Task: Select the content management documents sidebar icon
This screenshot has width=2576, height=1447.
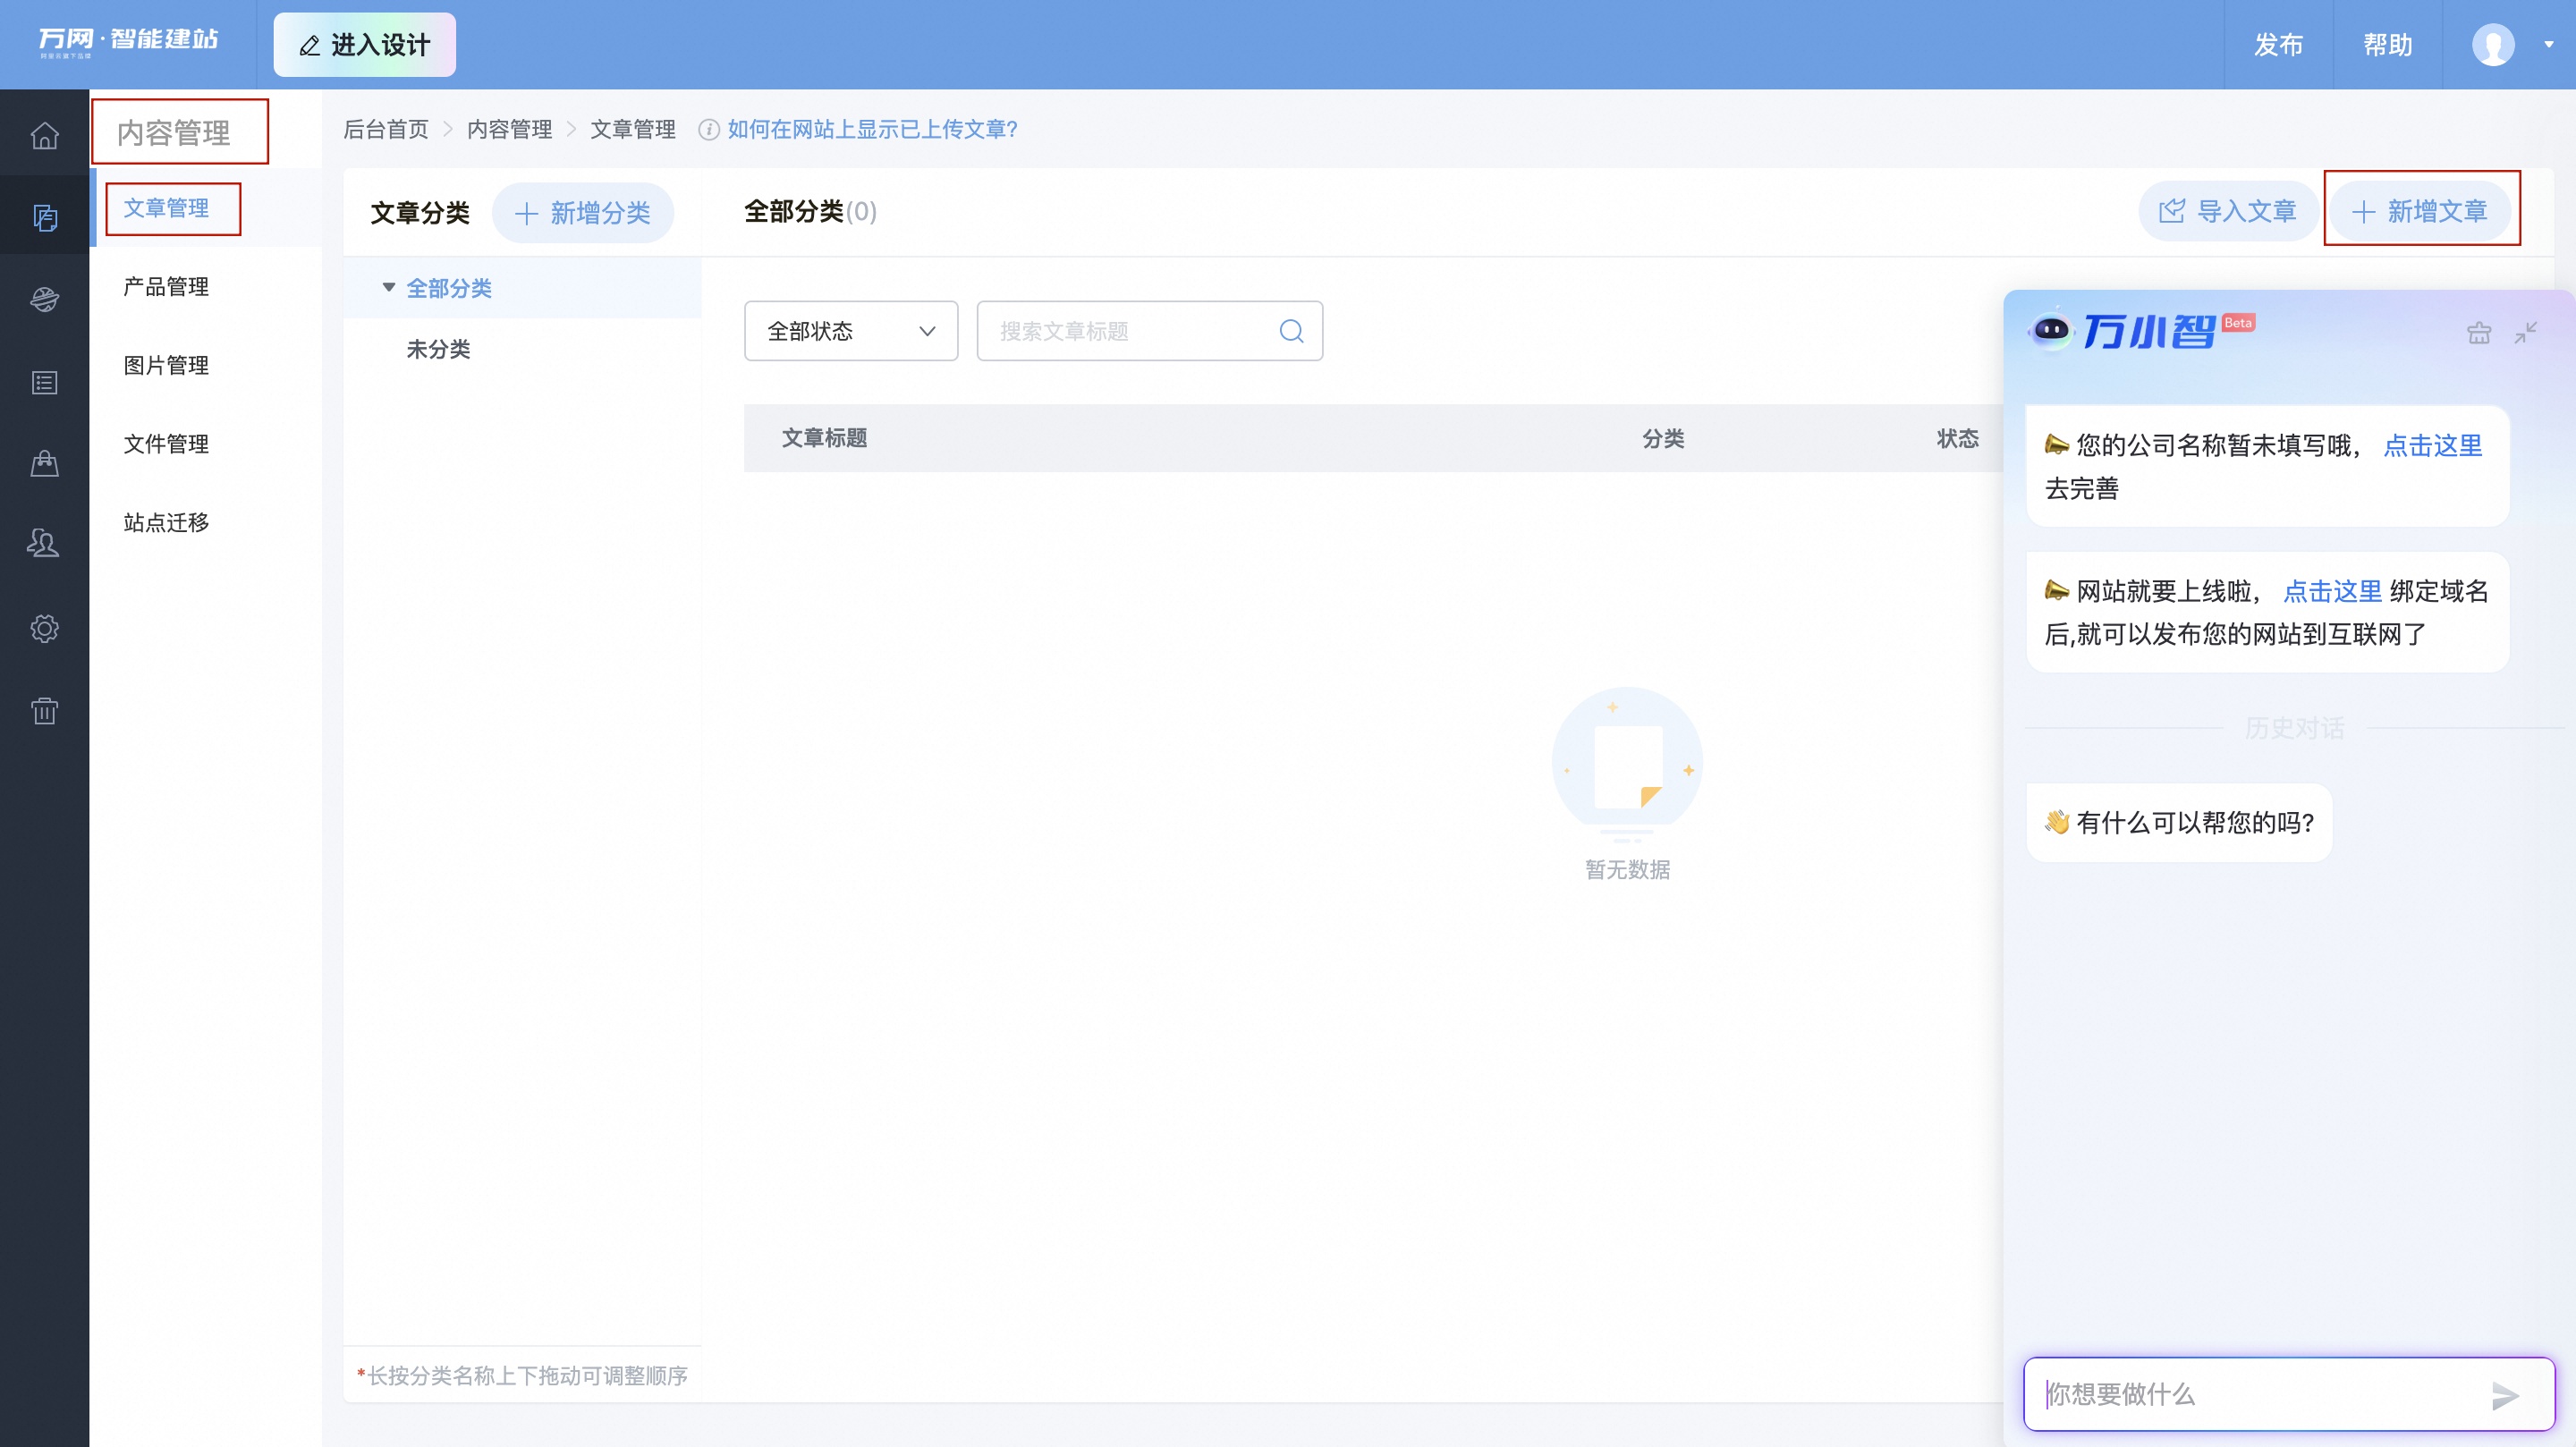Action: click(44, 217)
